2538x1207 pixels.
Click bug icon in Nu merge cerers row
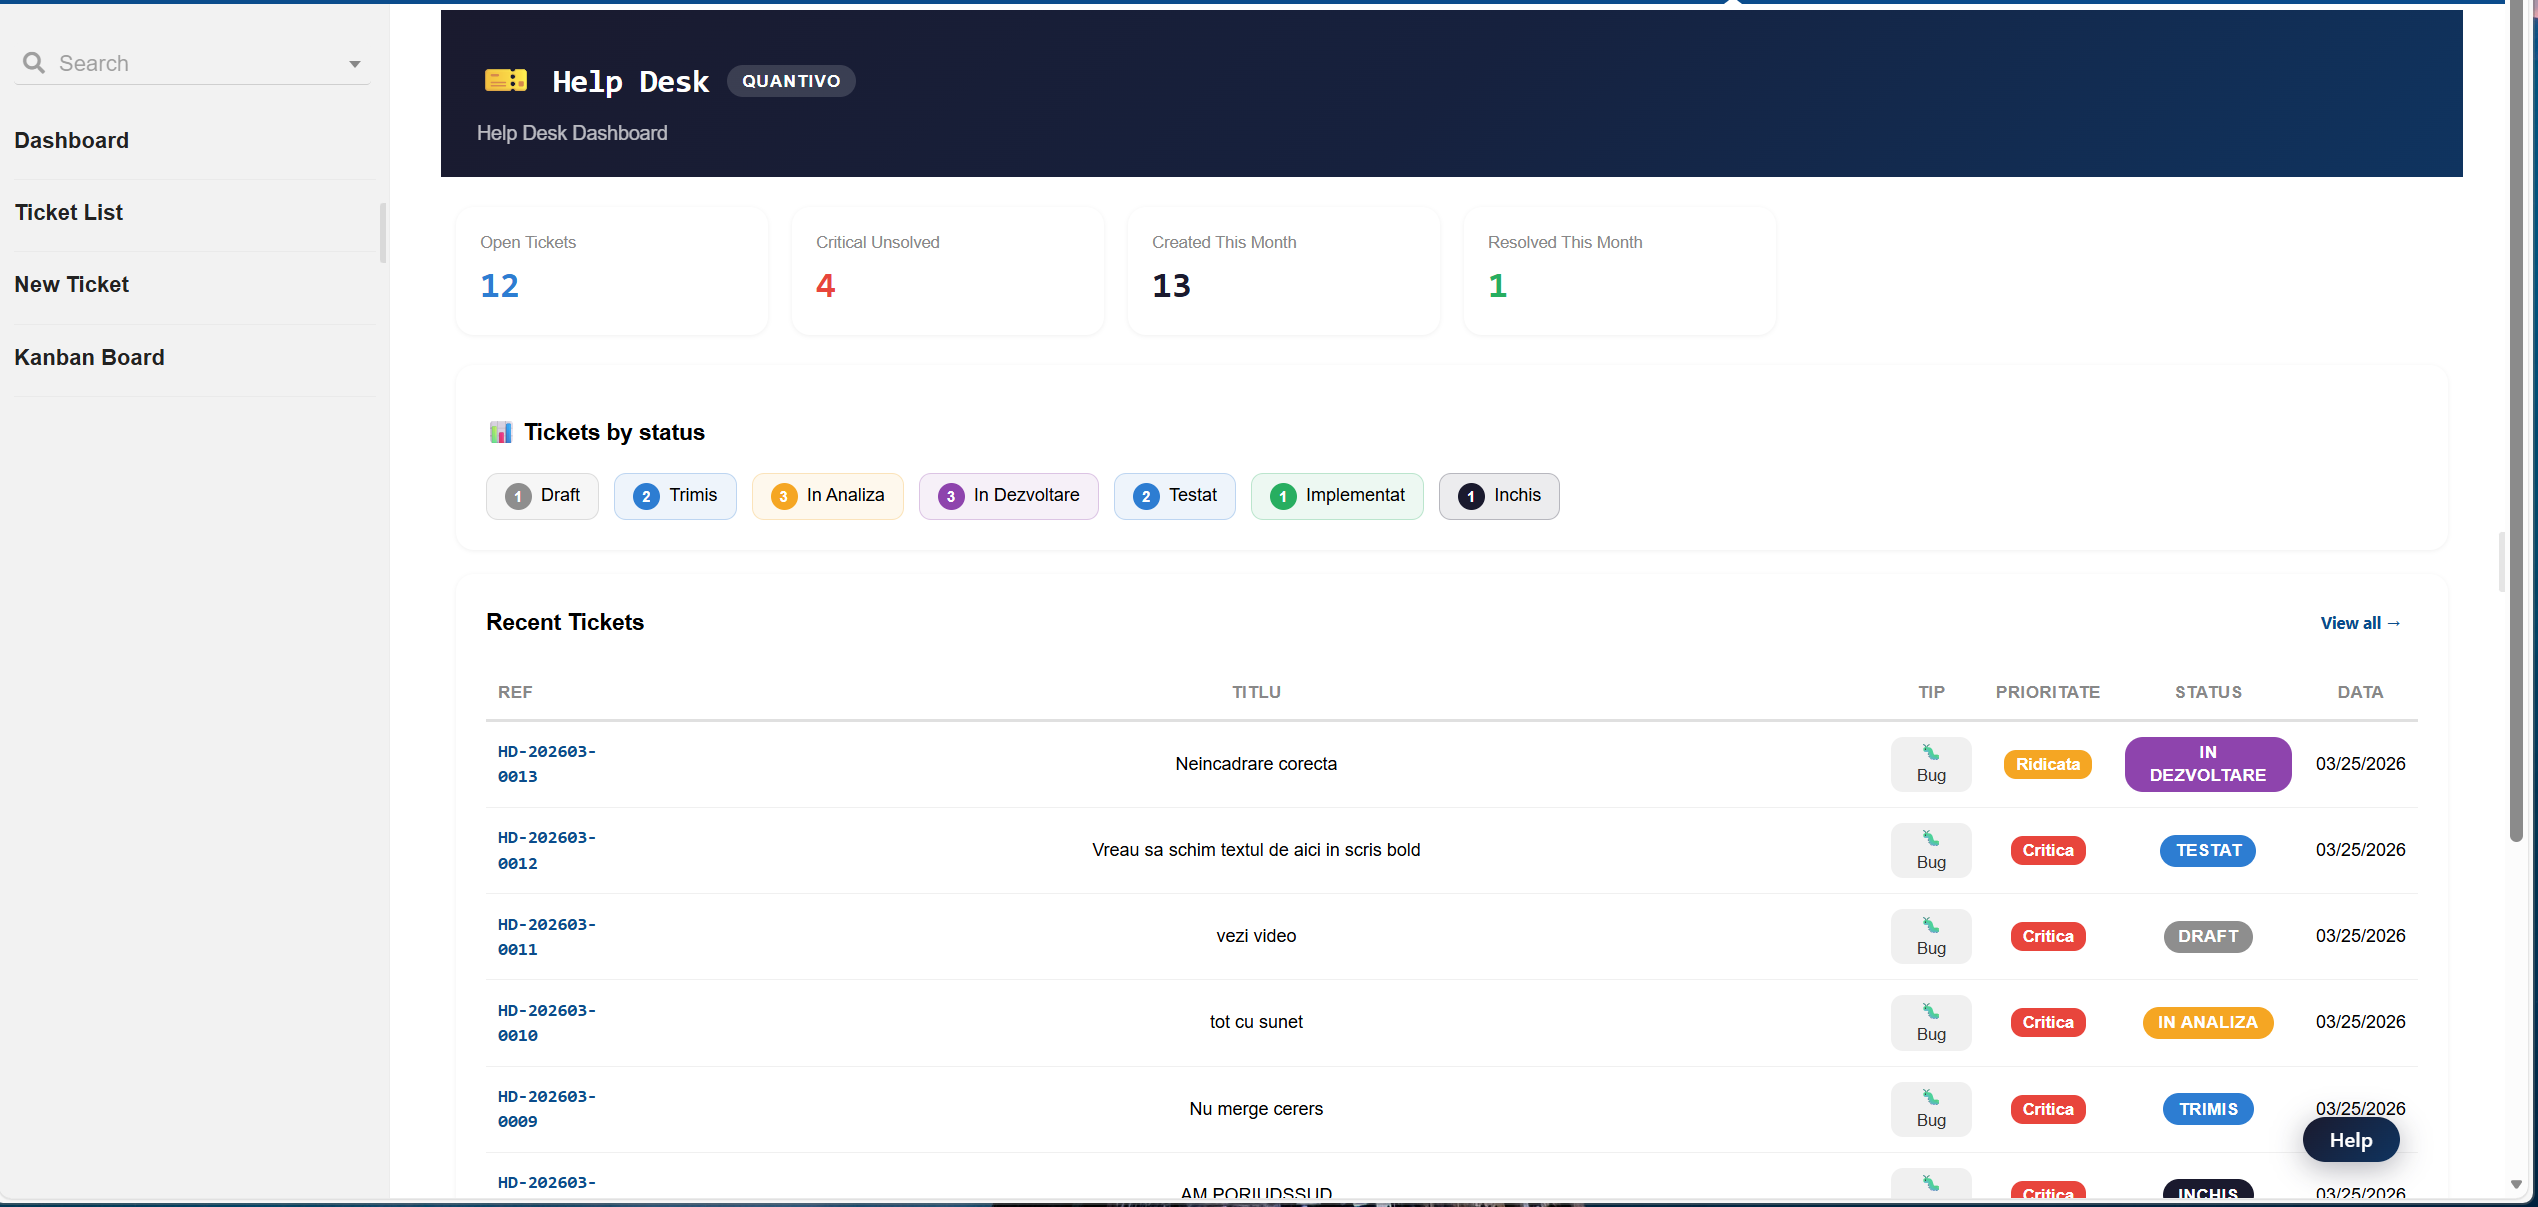(1931, 1097)
